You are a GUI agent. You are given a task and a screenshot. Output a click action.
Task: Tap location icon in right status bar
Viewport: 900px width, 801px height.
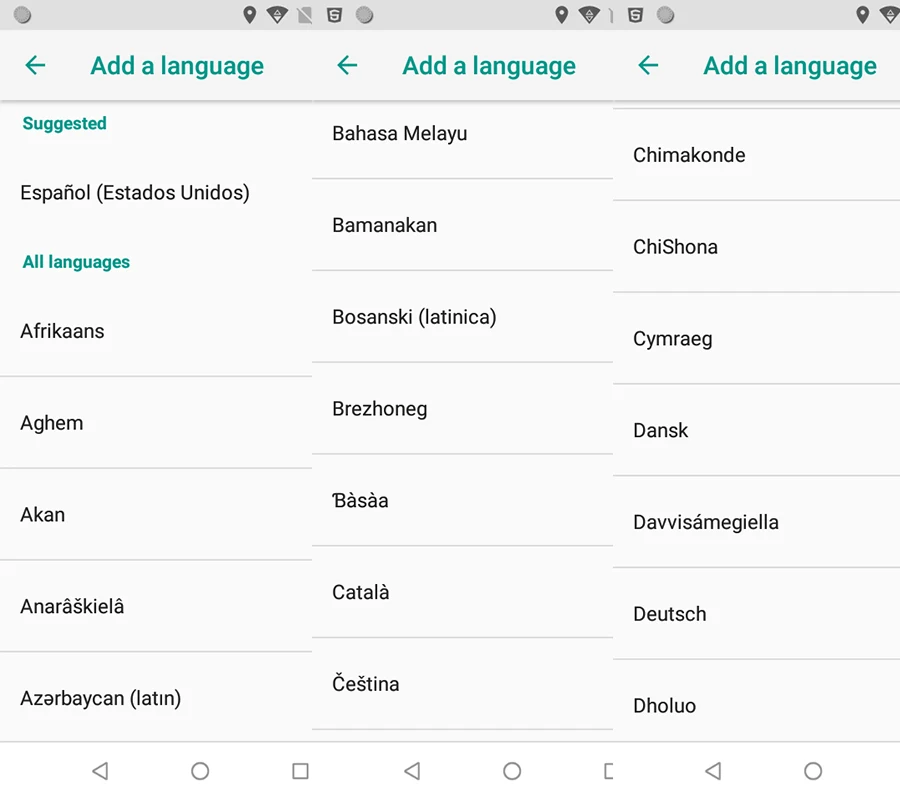click(862, 15)
